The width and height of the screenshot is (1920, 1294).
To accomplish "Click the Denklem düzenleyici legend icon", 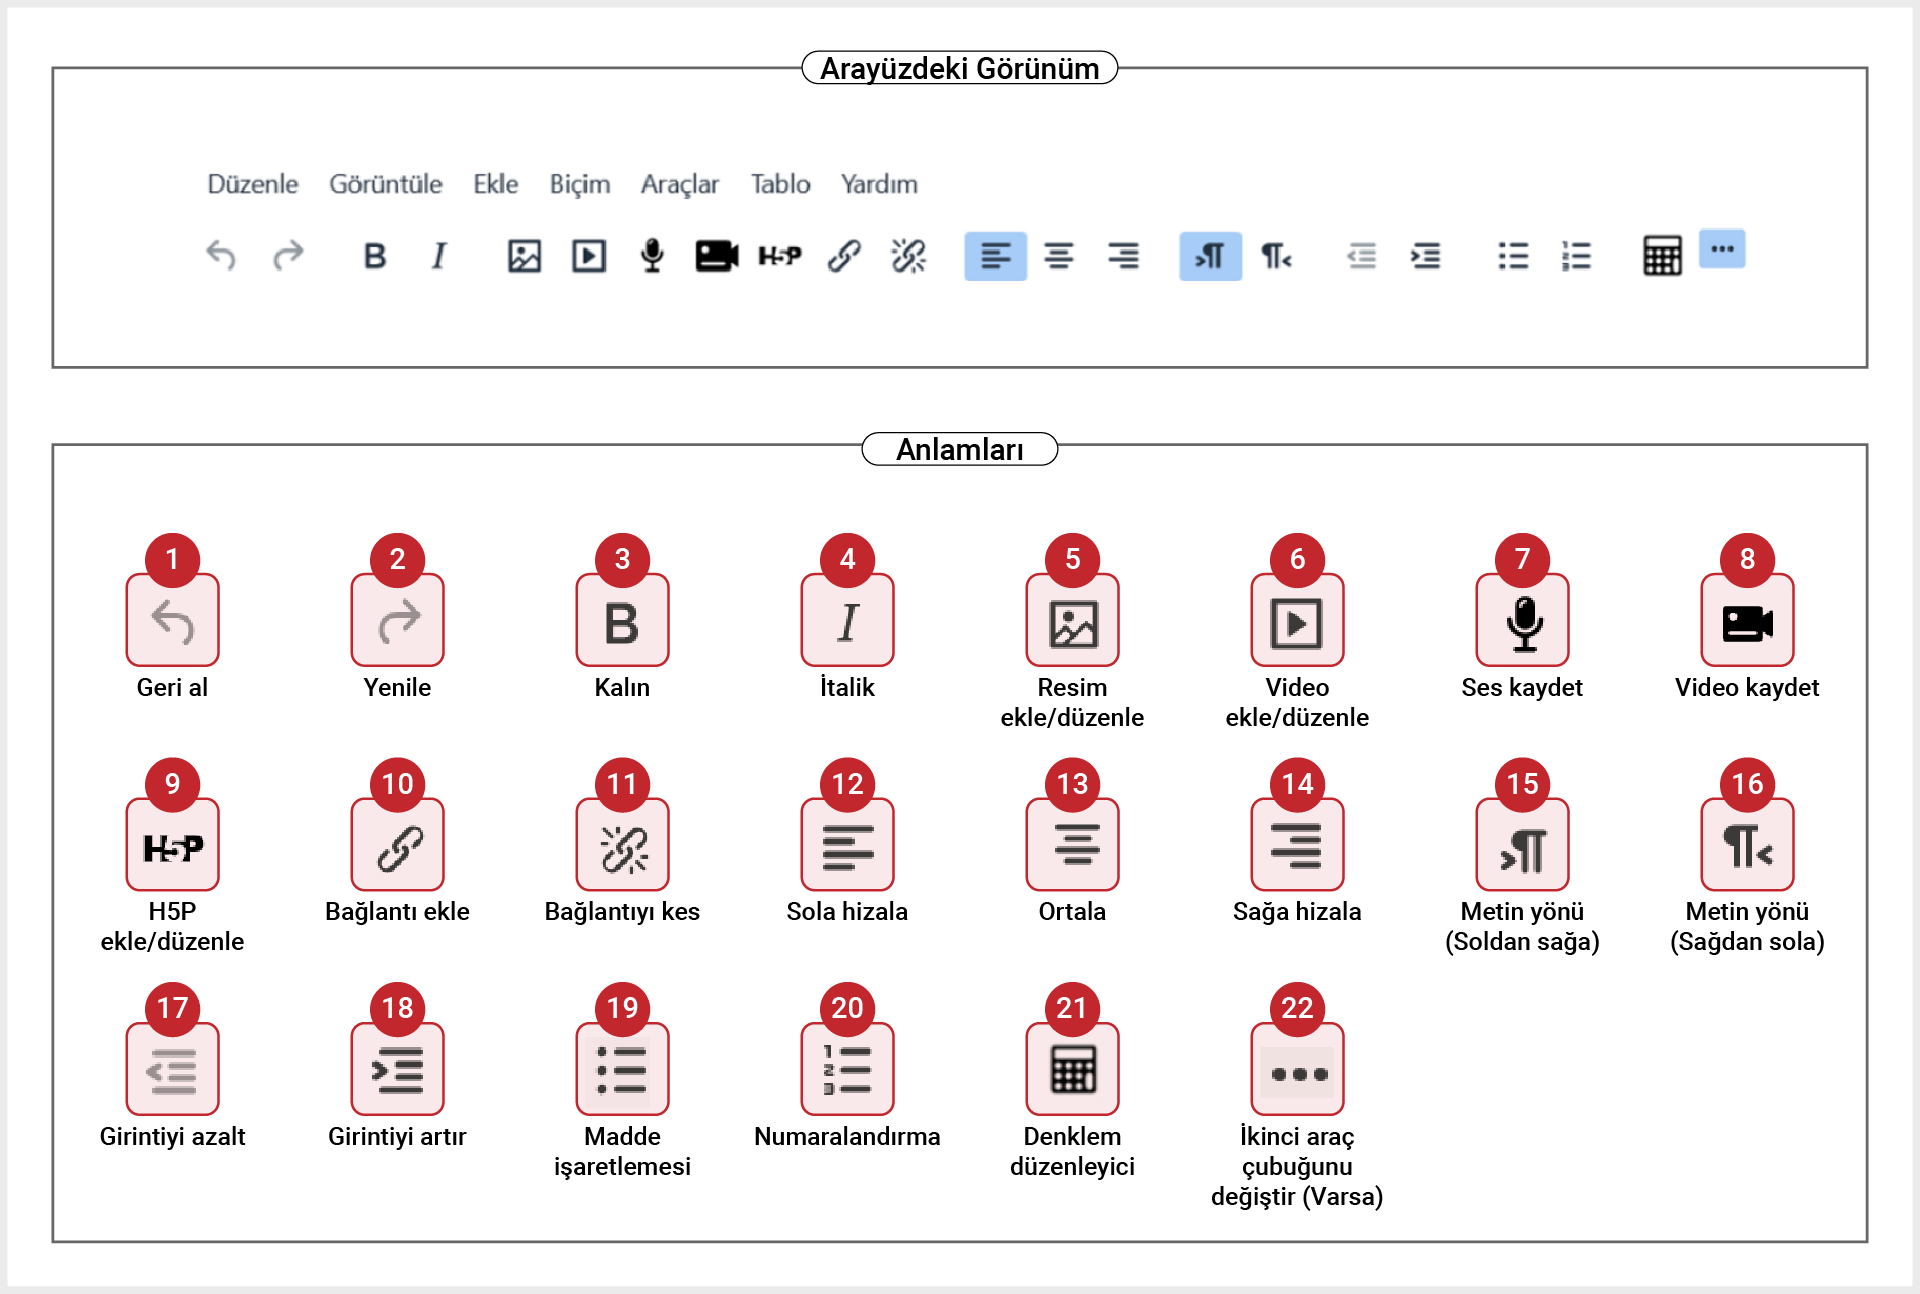I will [x=1072, y=1070].
